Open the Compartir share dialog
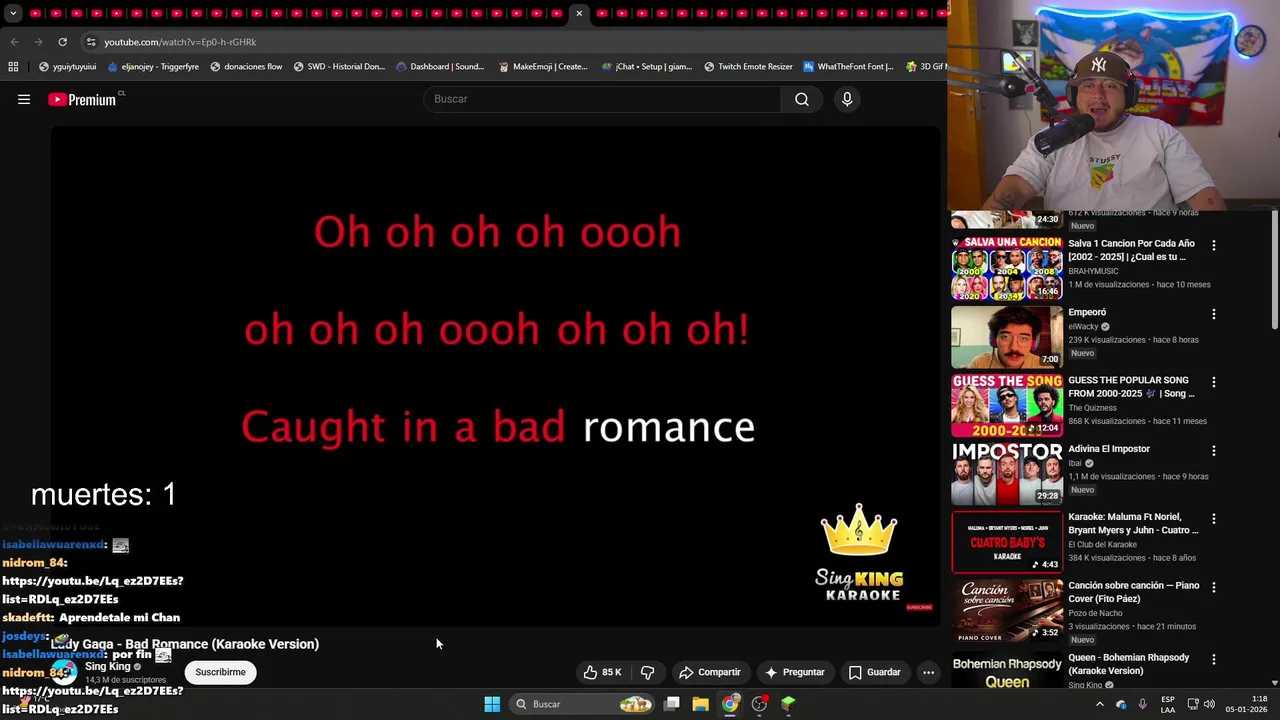The height and width of the screenshot is (720, 1280). tap(710, 672)
